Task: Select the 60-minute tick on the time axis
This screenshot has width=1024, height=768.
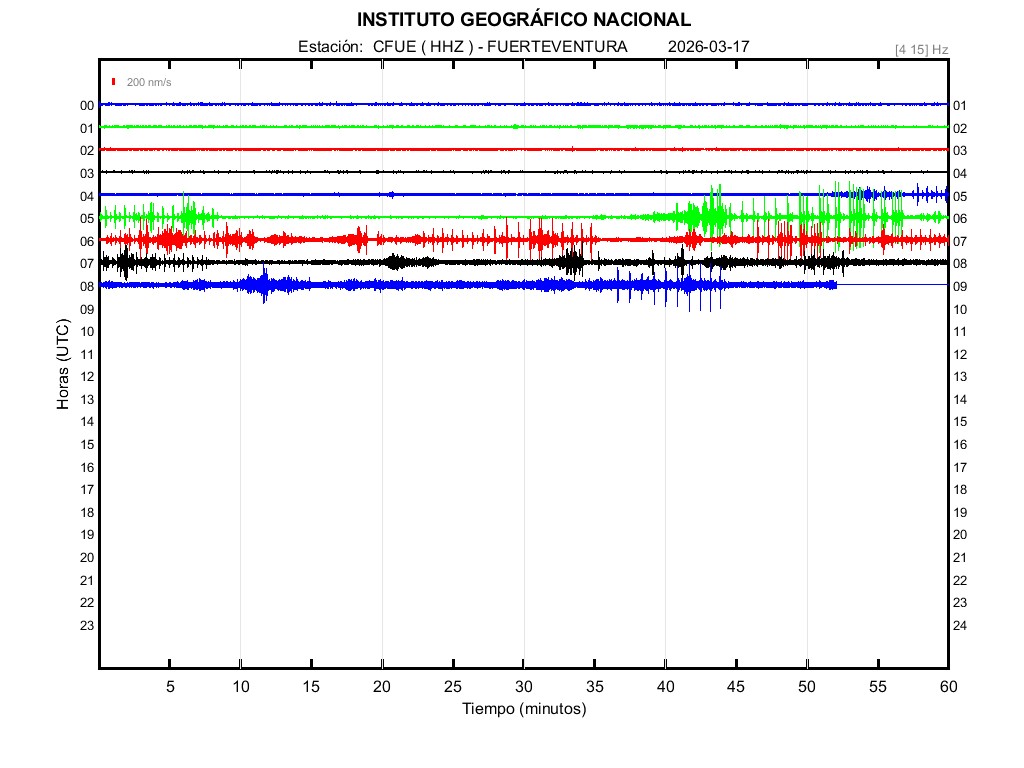Action: (947, 686)
